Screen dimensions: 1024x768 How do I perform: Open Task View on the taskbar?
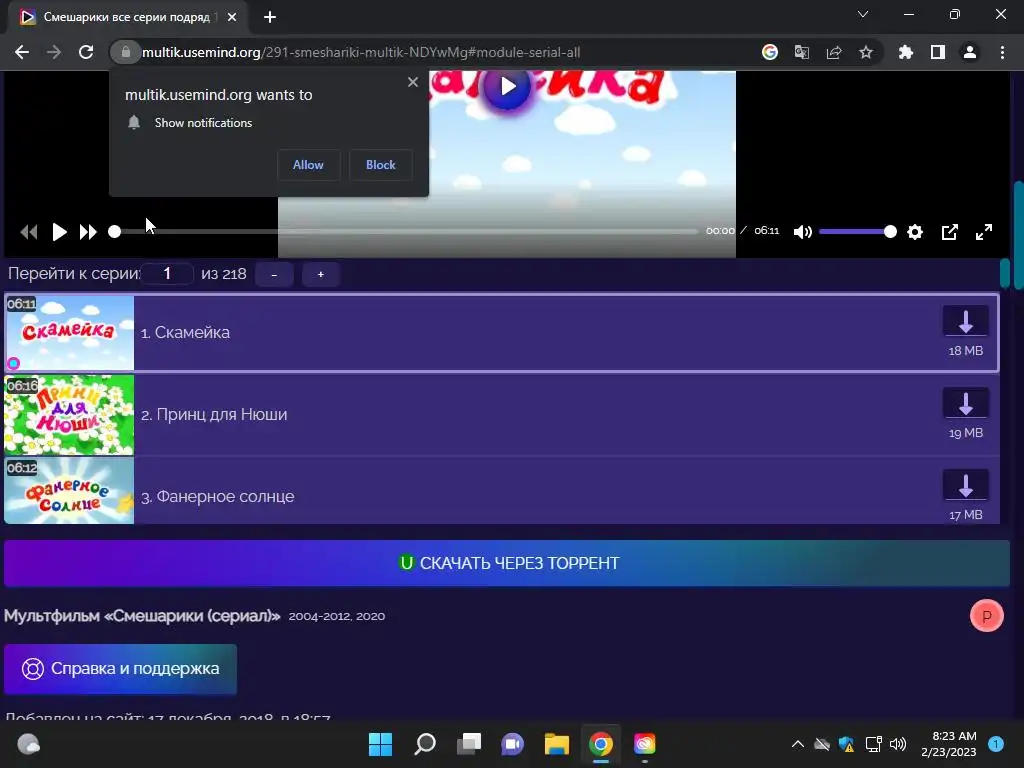point(469,744)
